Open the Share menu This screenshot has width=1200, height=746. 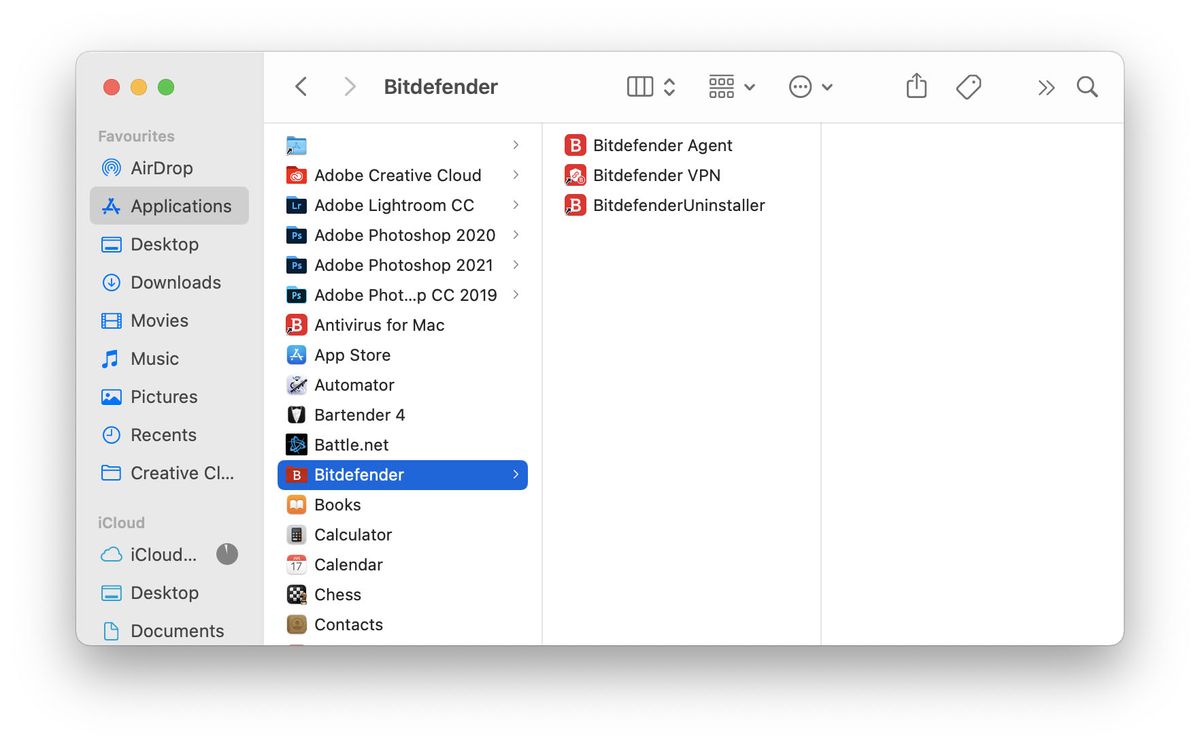(915, 87)
